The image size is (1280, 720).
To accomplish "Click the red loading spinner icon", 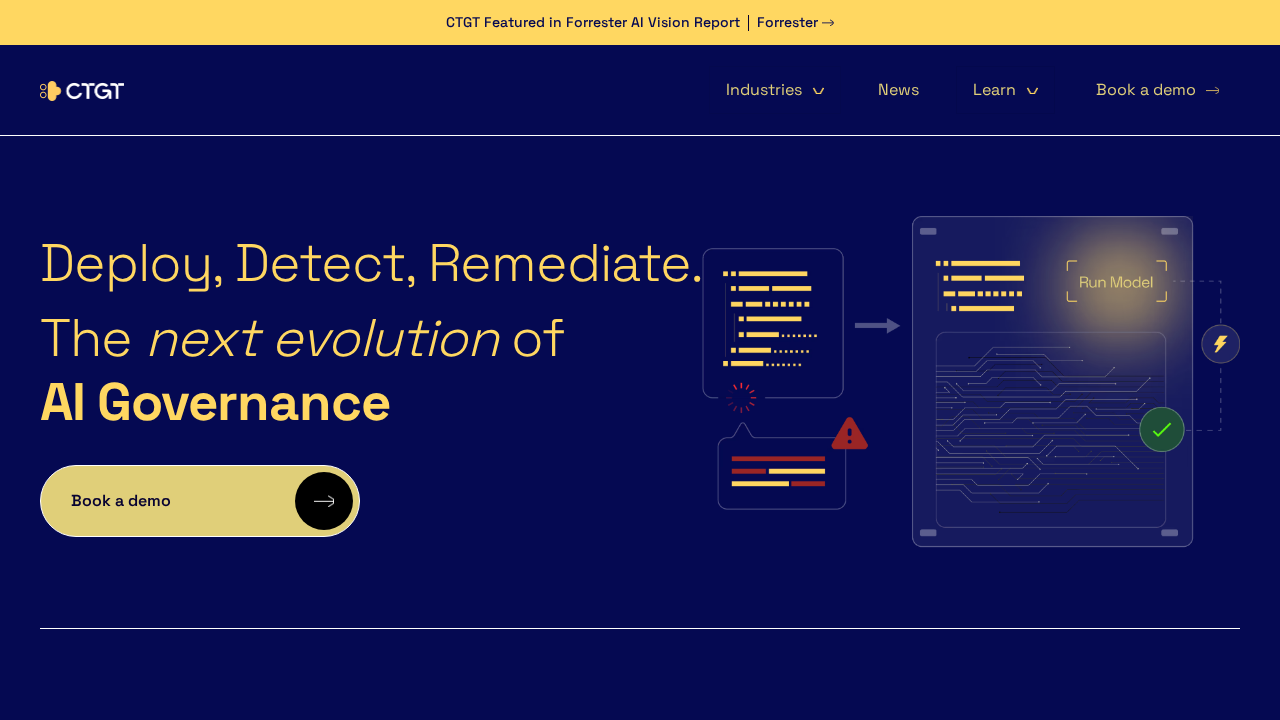I will coord(741,397).
